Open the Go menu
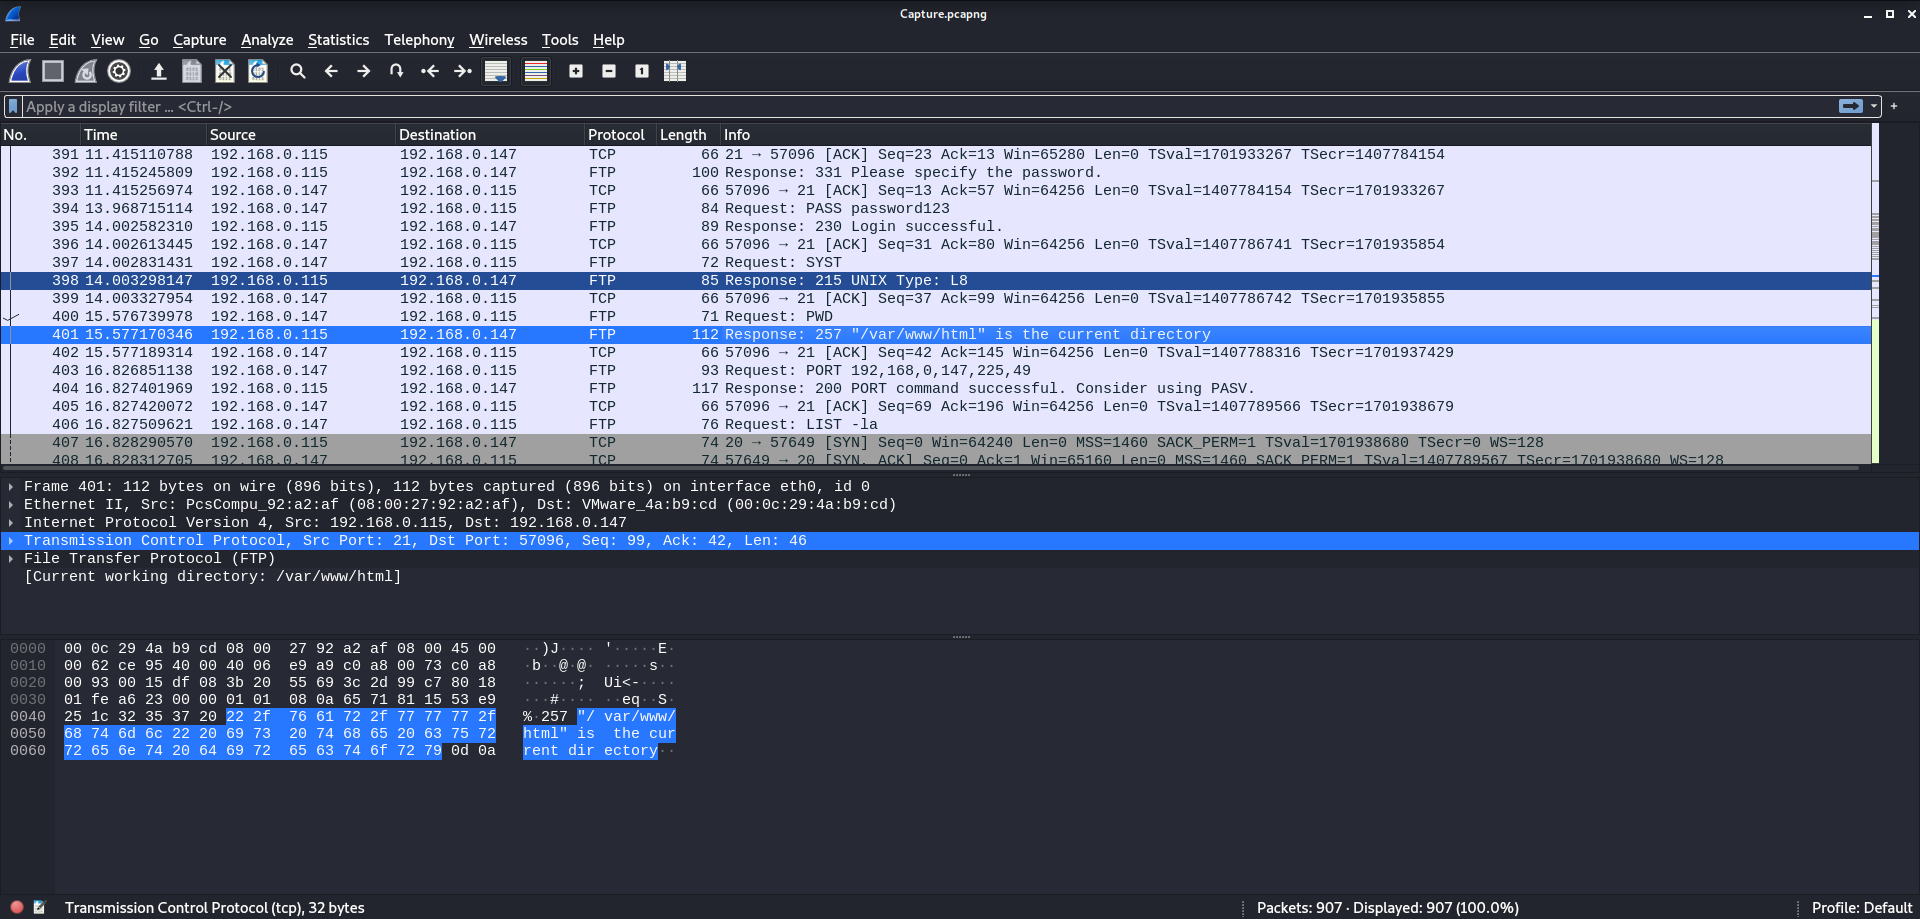 click(149, 40)
